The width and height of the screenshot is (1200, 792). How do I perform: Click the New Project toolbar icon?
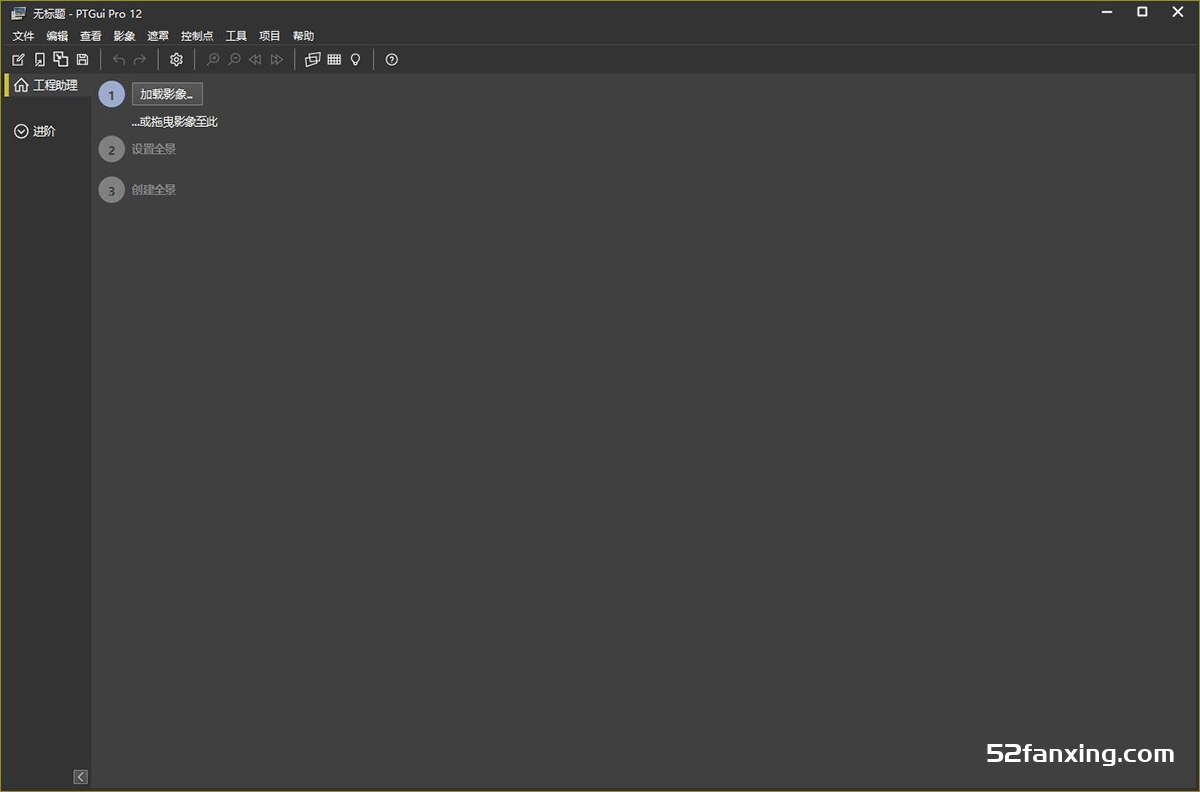18,60
